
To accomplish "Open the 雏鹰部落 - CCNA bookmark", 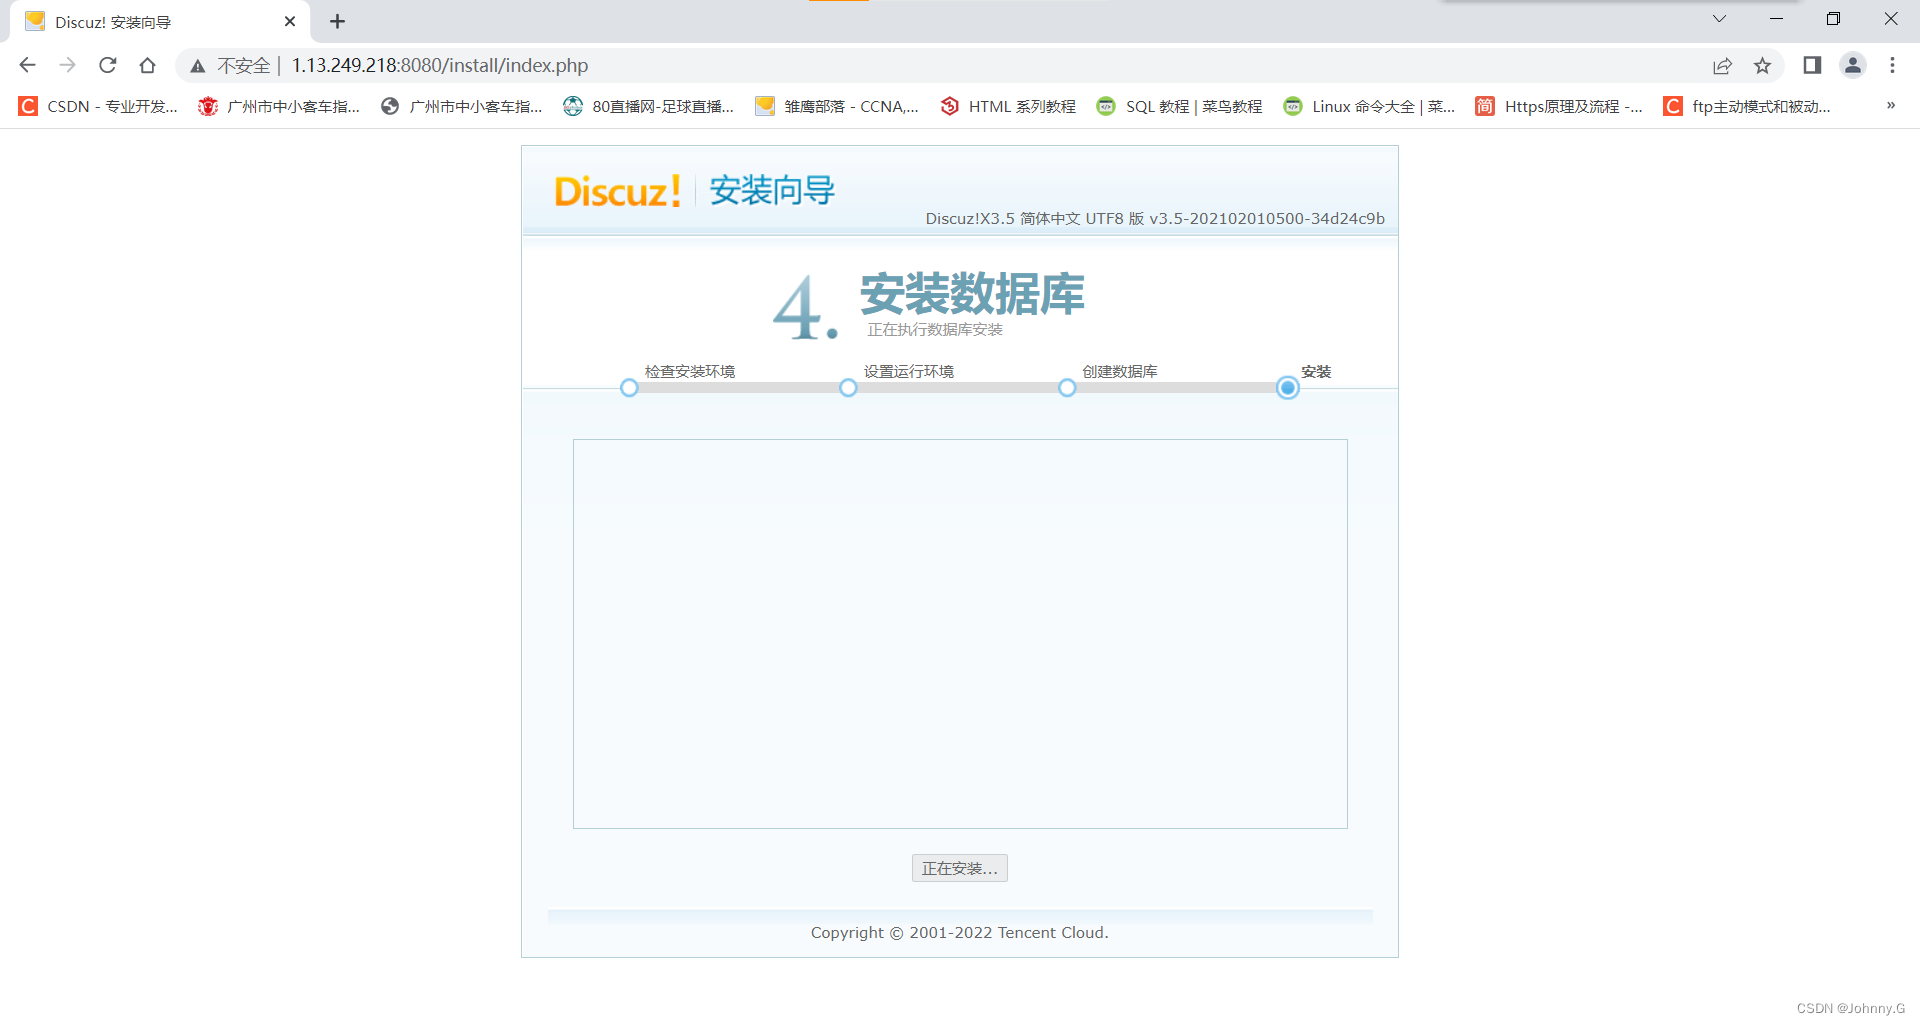I will 837,106.
